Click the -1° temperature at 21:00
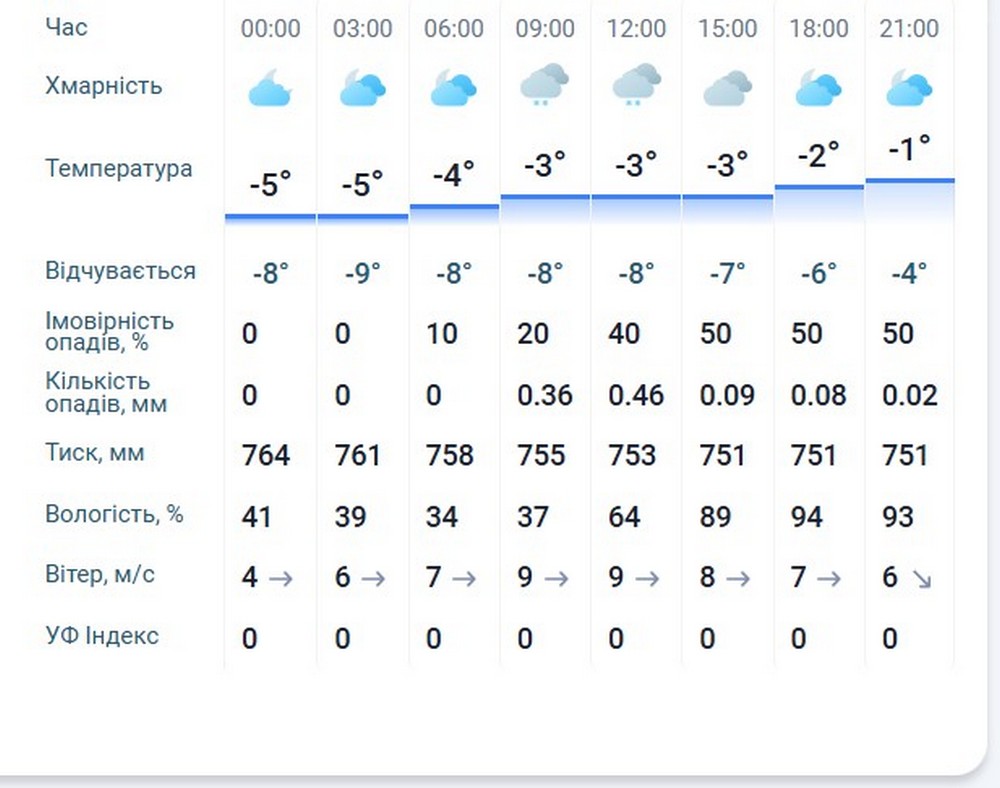1000x788 pixels. (x=909, y=150)
